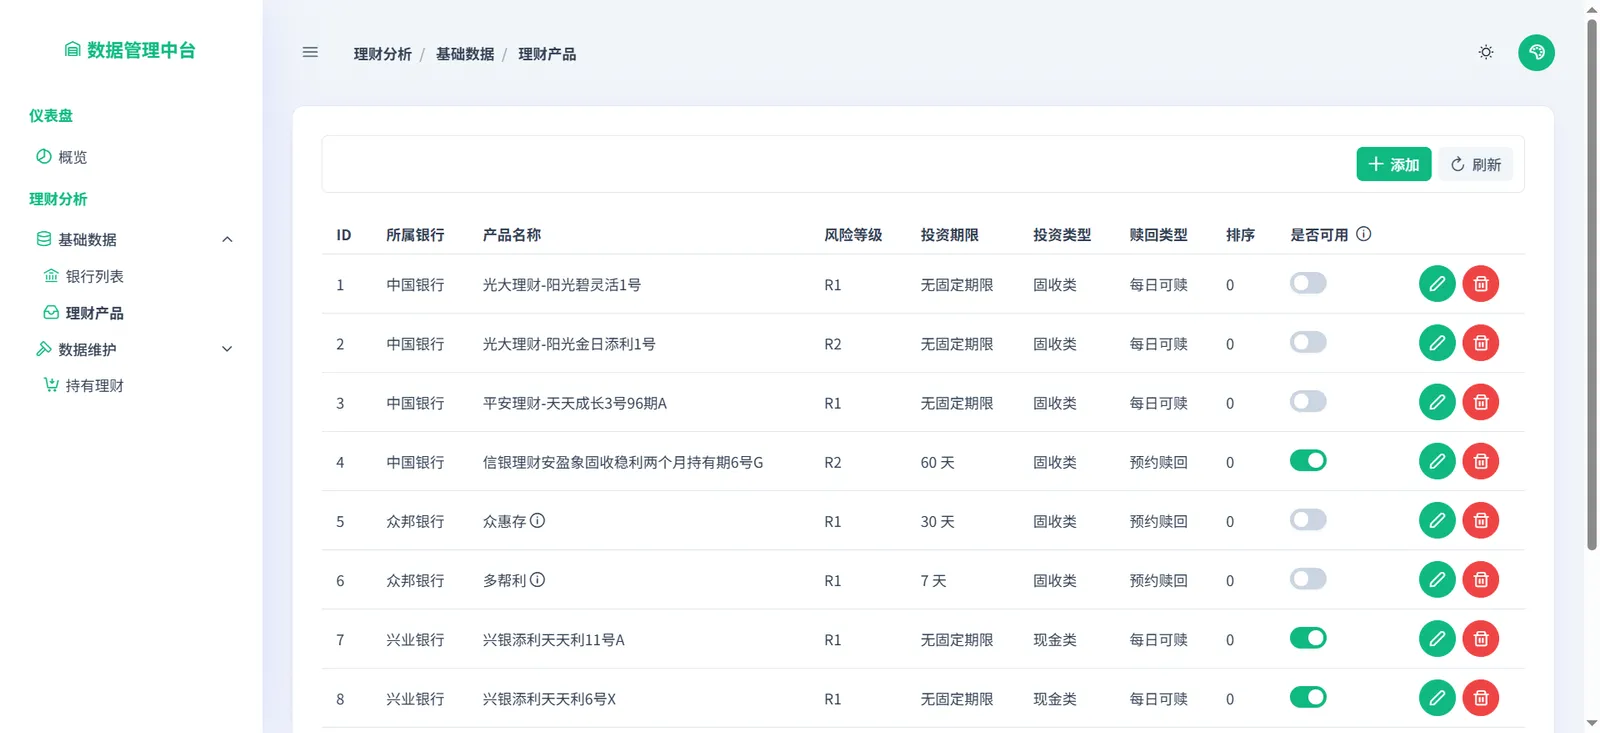
Task: Expand the 数据维护 sidebar group
Action: [x=134, y=349]
